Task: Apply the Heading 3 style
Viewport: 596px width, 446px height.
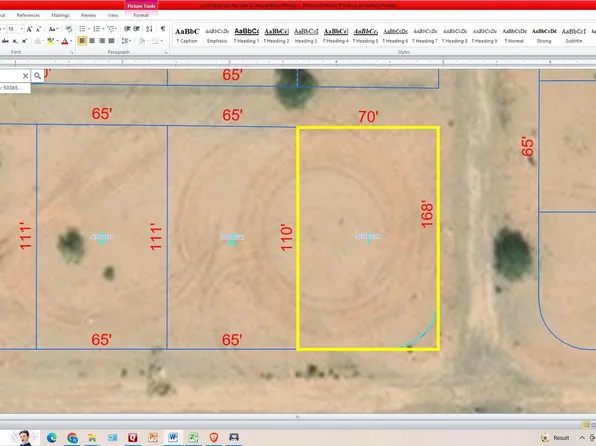Action: tap(306, 35)
